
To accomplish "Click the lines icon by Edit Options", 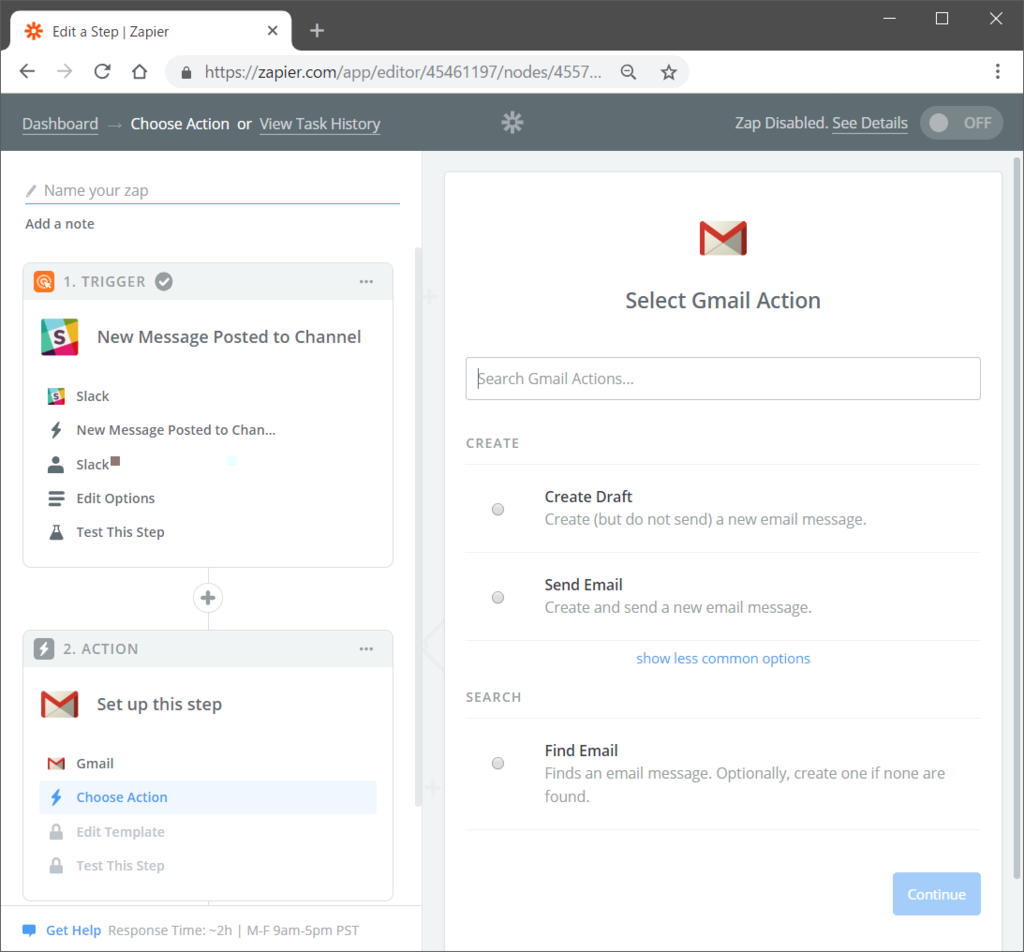I will [56, 498].
